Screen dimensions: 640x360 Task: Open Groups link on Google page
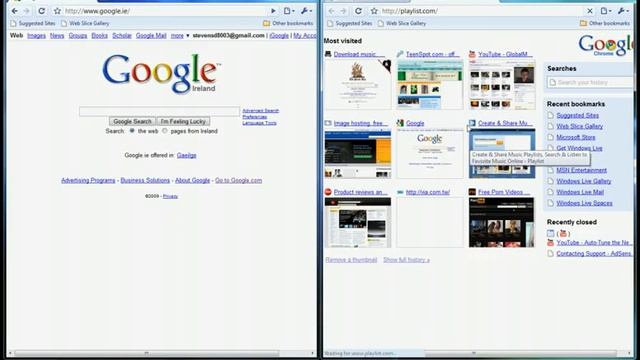point(78,36)
